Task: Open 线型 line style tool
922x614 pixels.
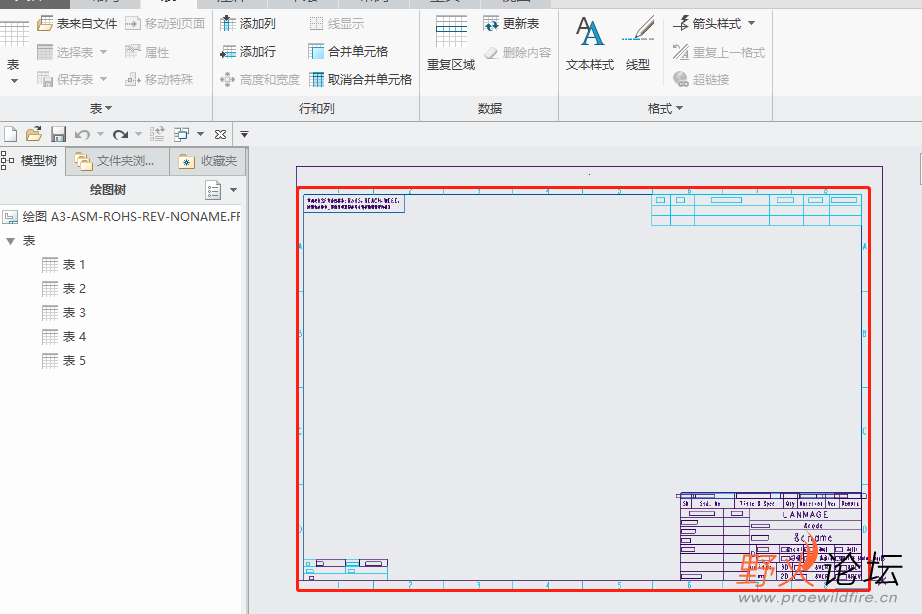Action: [x=638, y=44]
